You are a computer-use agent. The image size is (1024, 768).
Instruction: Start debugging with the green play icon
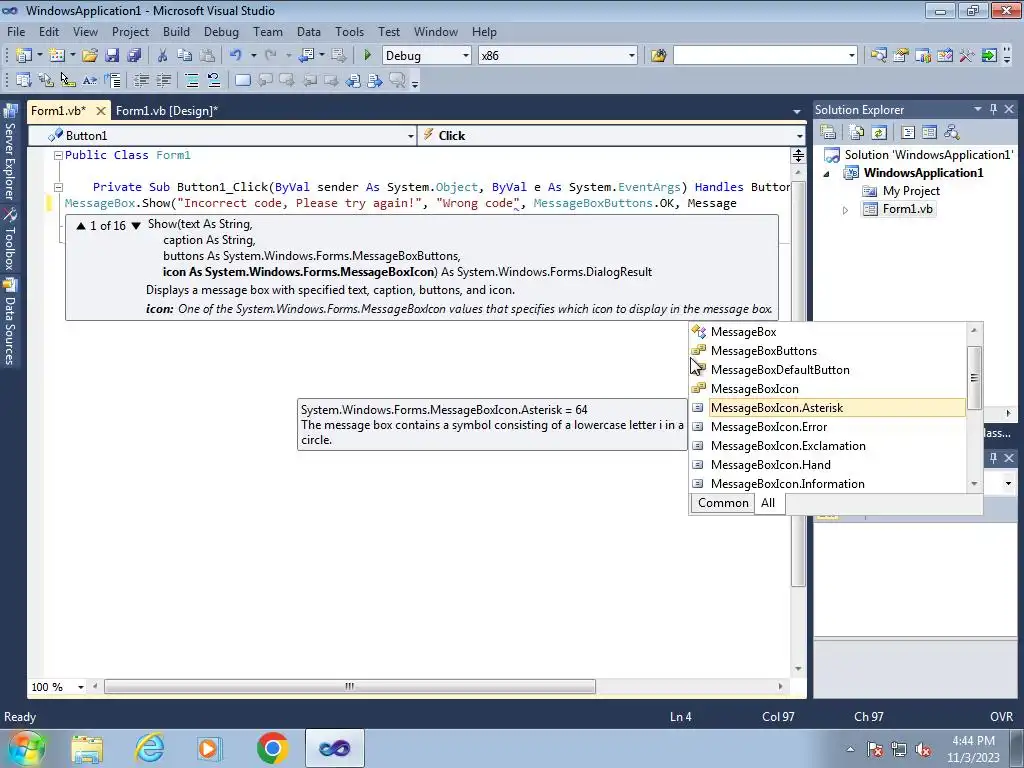tap(367, 56)
